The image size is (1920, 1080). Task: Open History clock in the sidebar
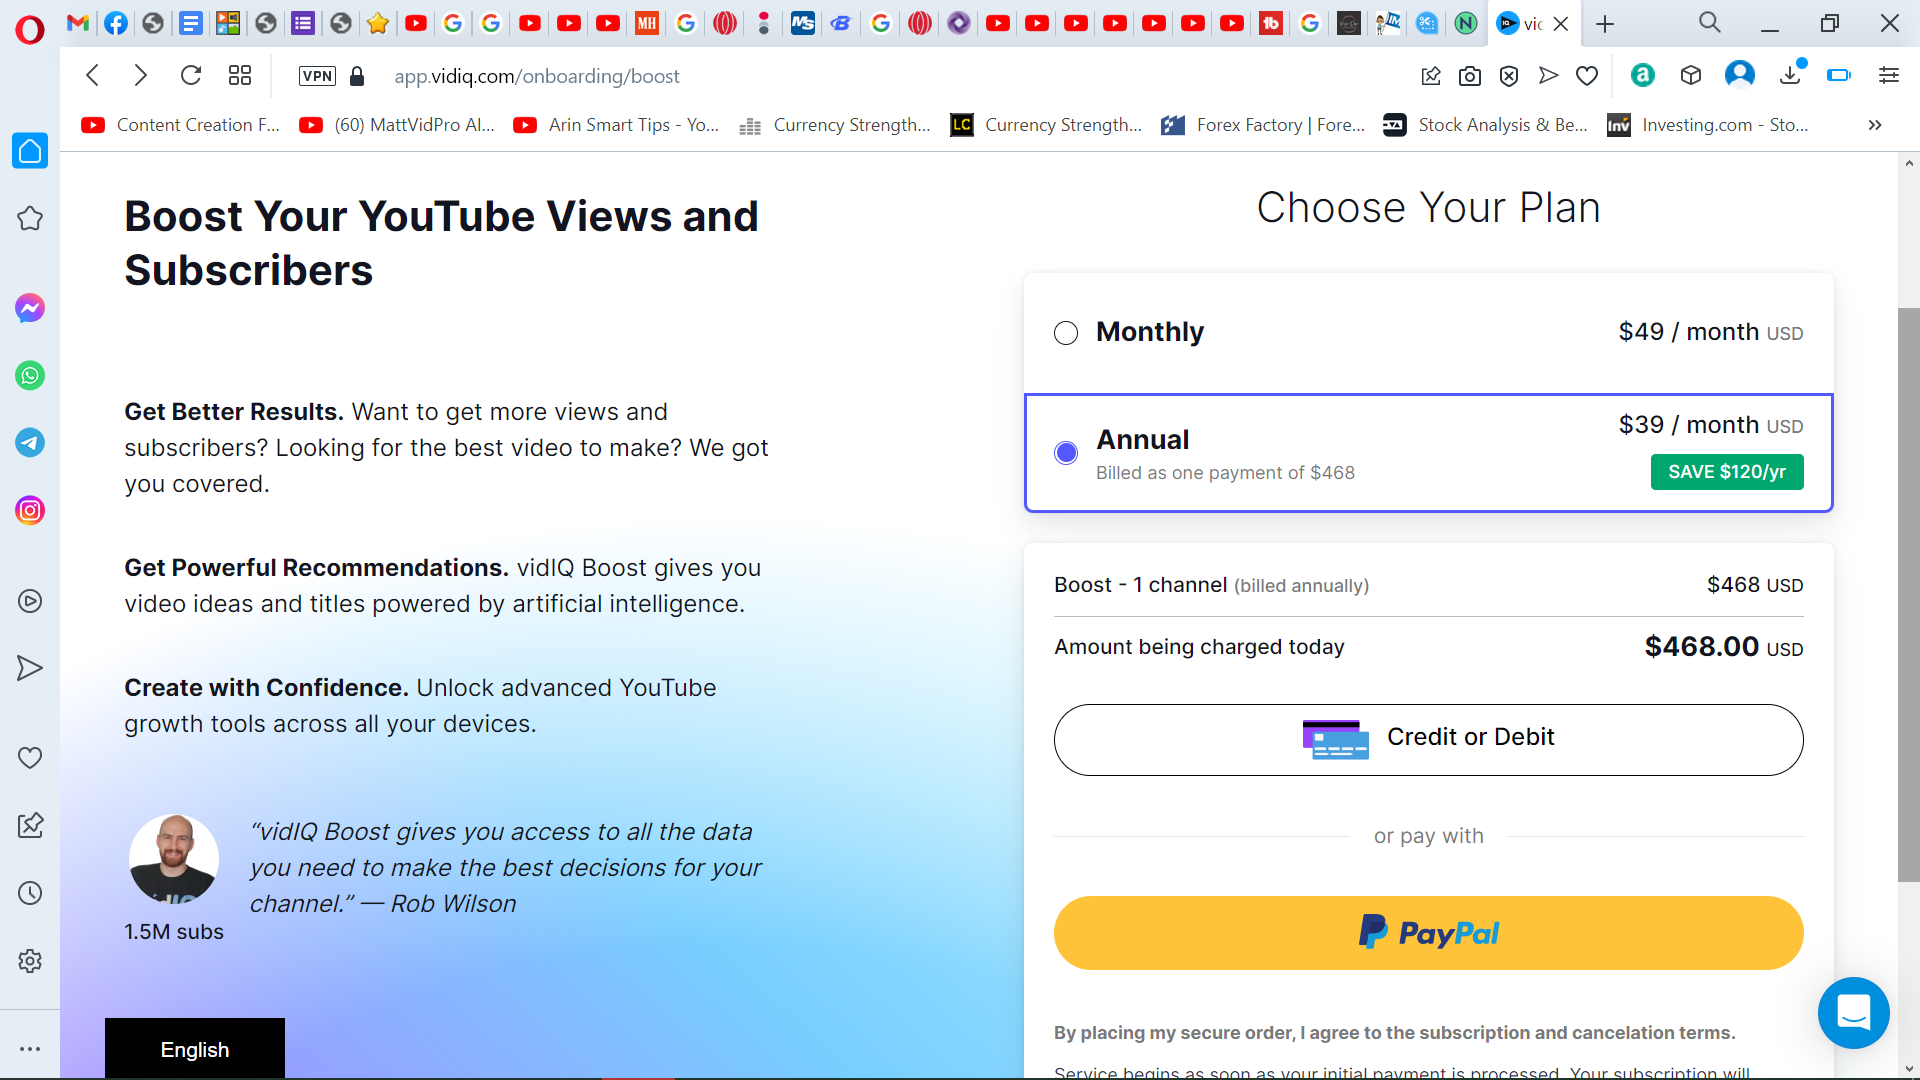click(x=30, y=893)
